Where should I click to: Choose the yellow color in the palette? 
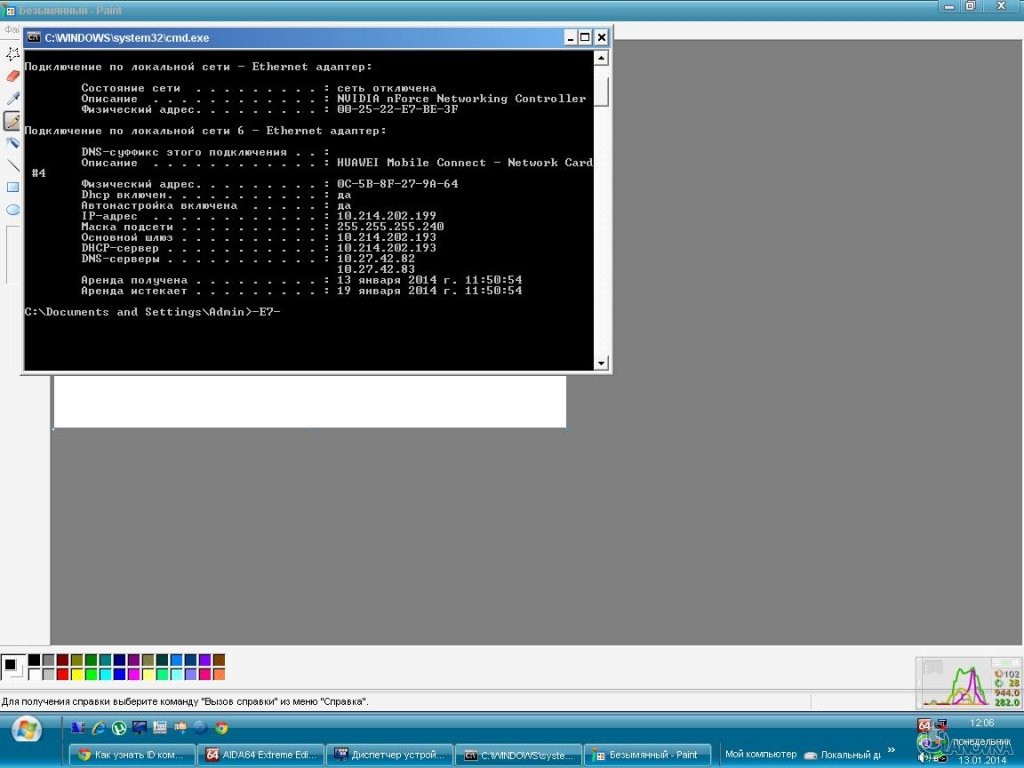pos(76,675)
